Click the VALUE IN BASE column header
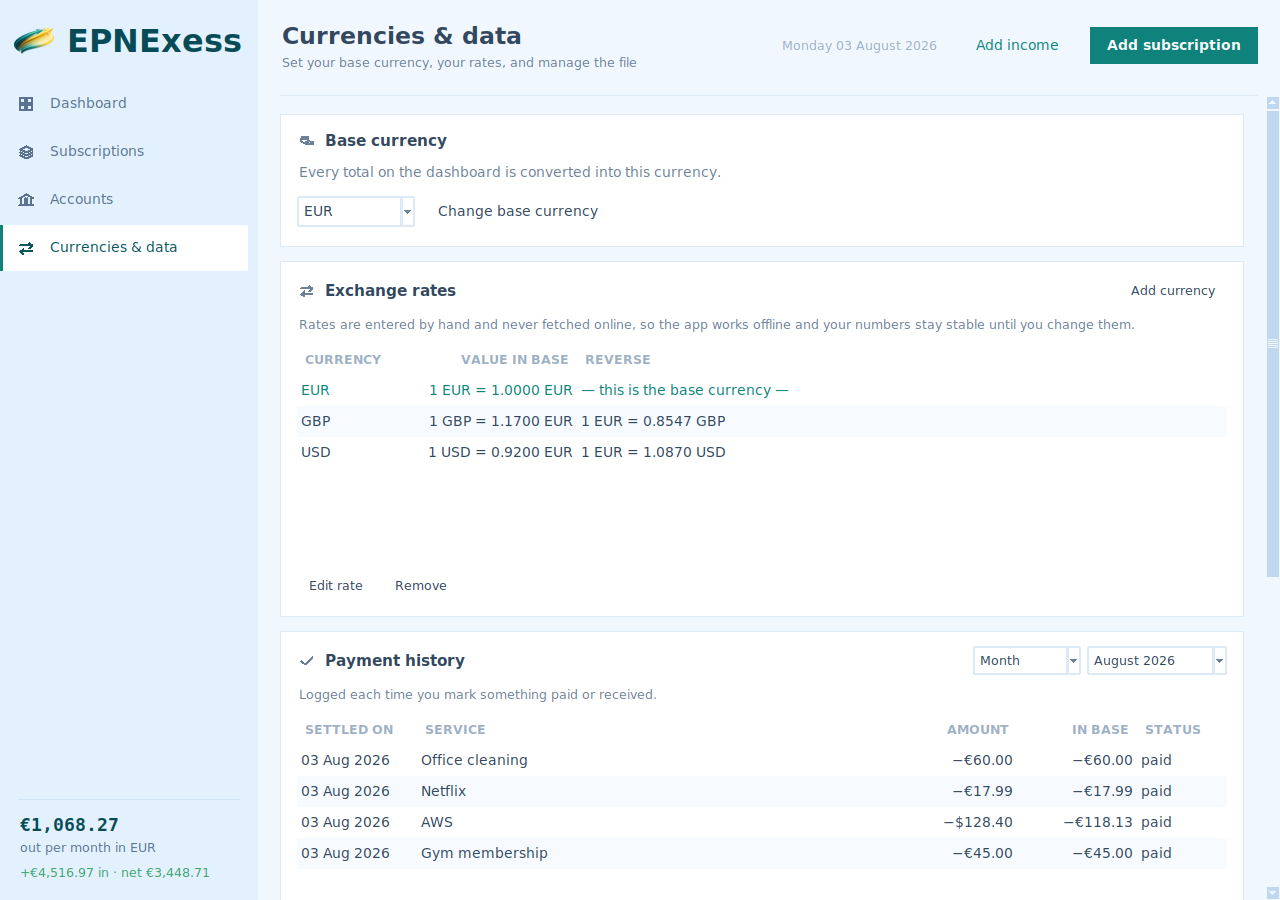The height and width of the screenshot is (900, 1280). pyautogui.click(x=515, y=360)
